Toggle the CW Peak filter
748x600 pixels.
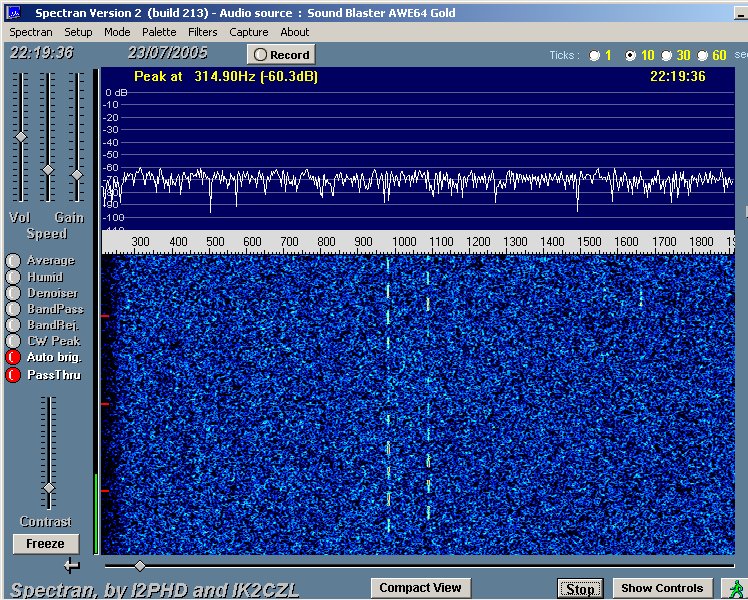click(13, 341)
